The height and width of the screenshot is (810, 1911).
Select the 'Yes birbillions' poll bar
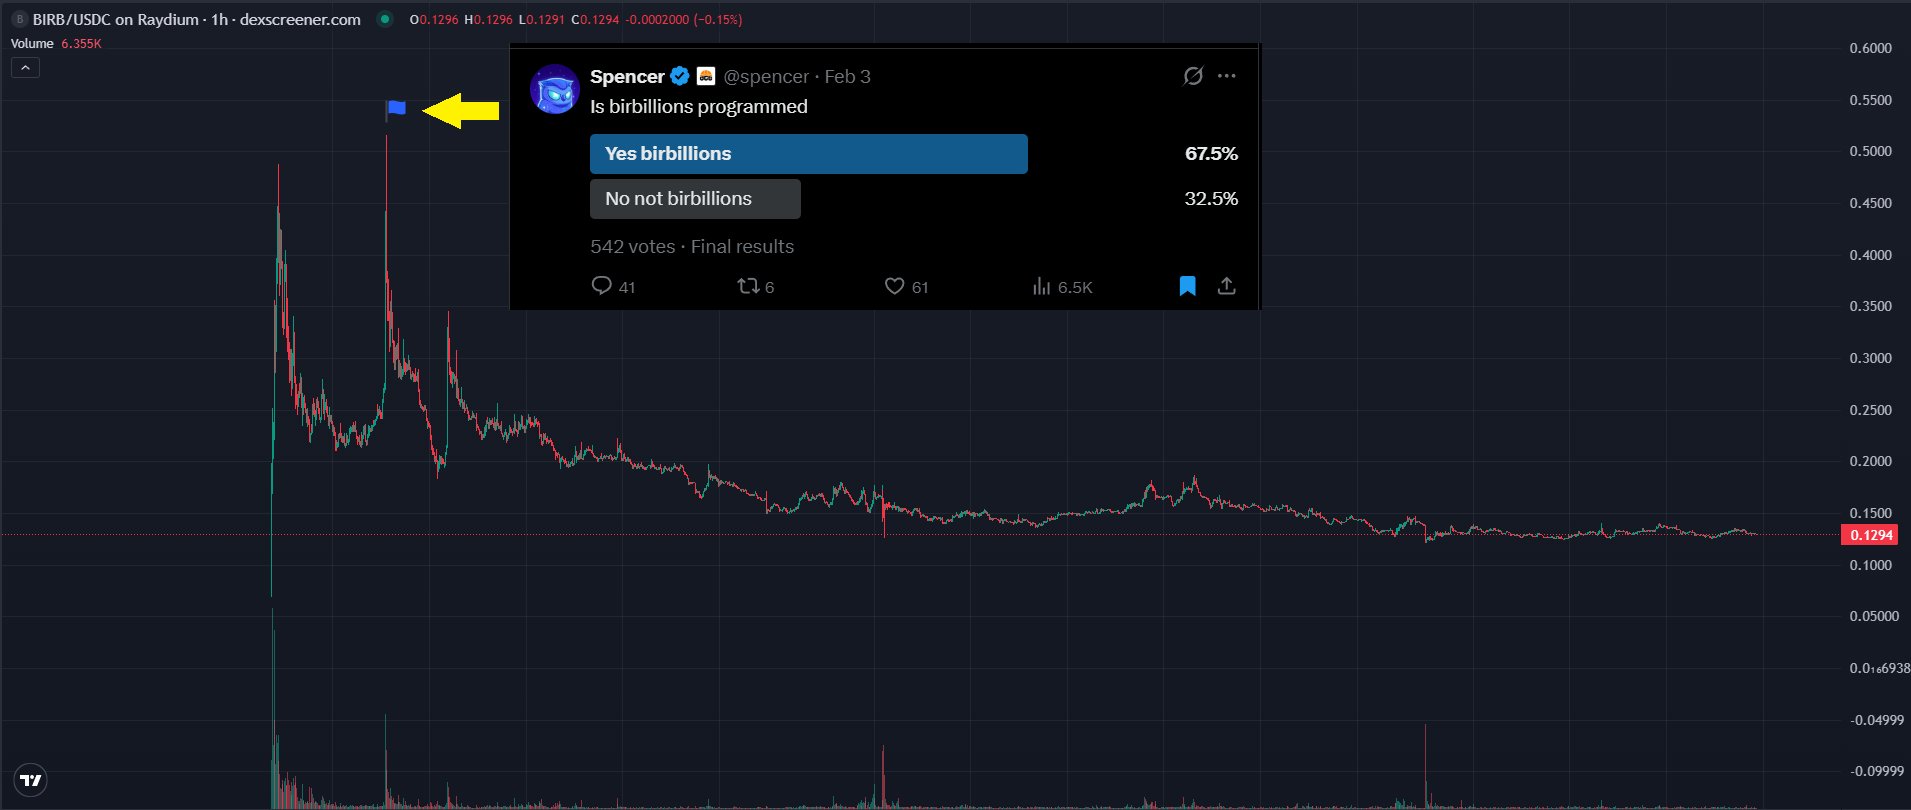tap(808, 154)
